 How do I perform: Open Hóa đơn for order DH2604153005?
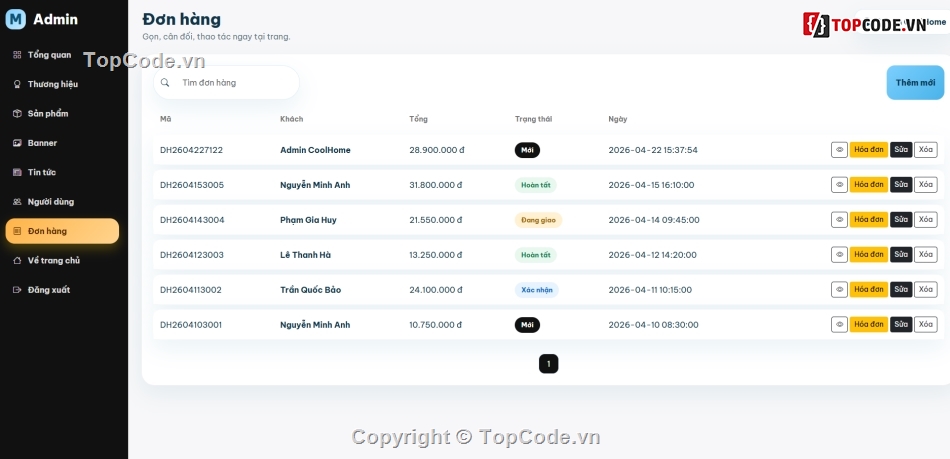tap(869, 185)
